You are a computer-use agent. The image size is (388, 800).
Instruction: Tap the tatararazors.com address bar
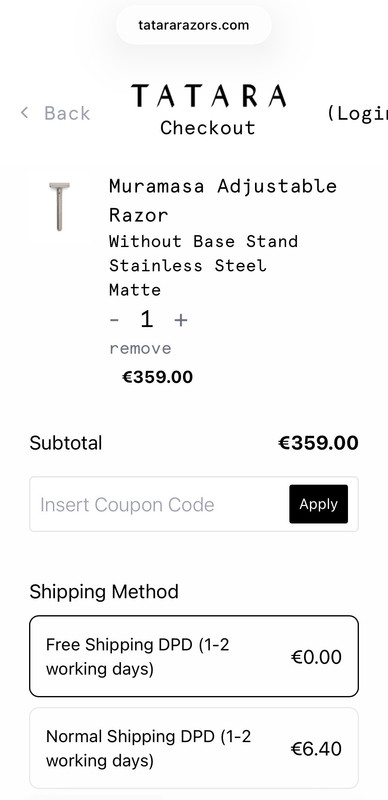(x=194, y=25)
